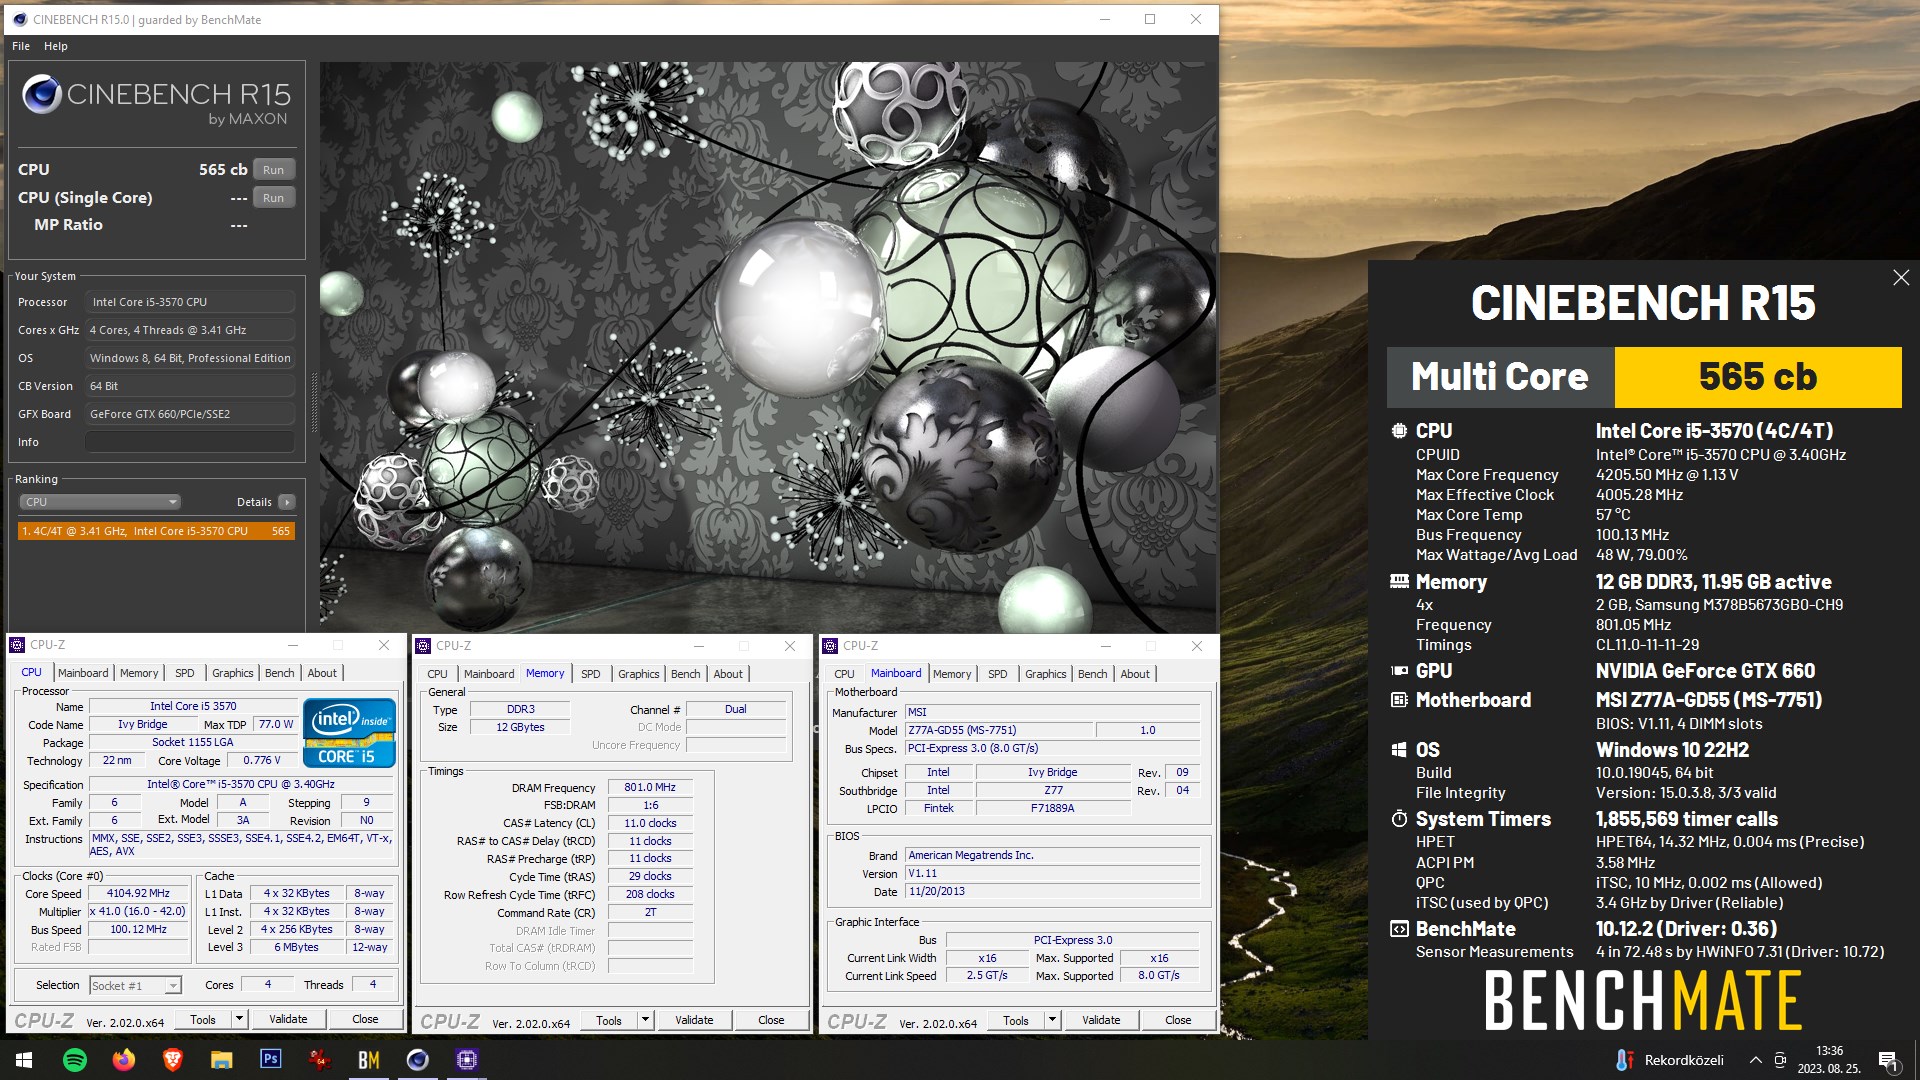The height and width of the screenshot is (1080, 1920).
Task: Open the Rekordközeli weather widget
Action: [1670, 1060]
